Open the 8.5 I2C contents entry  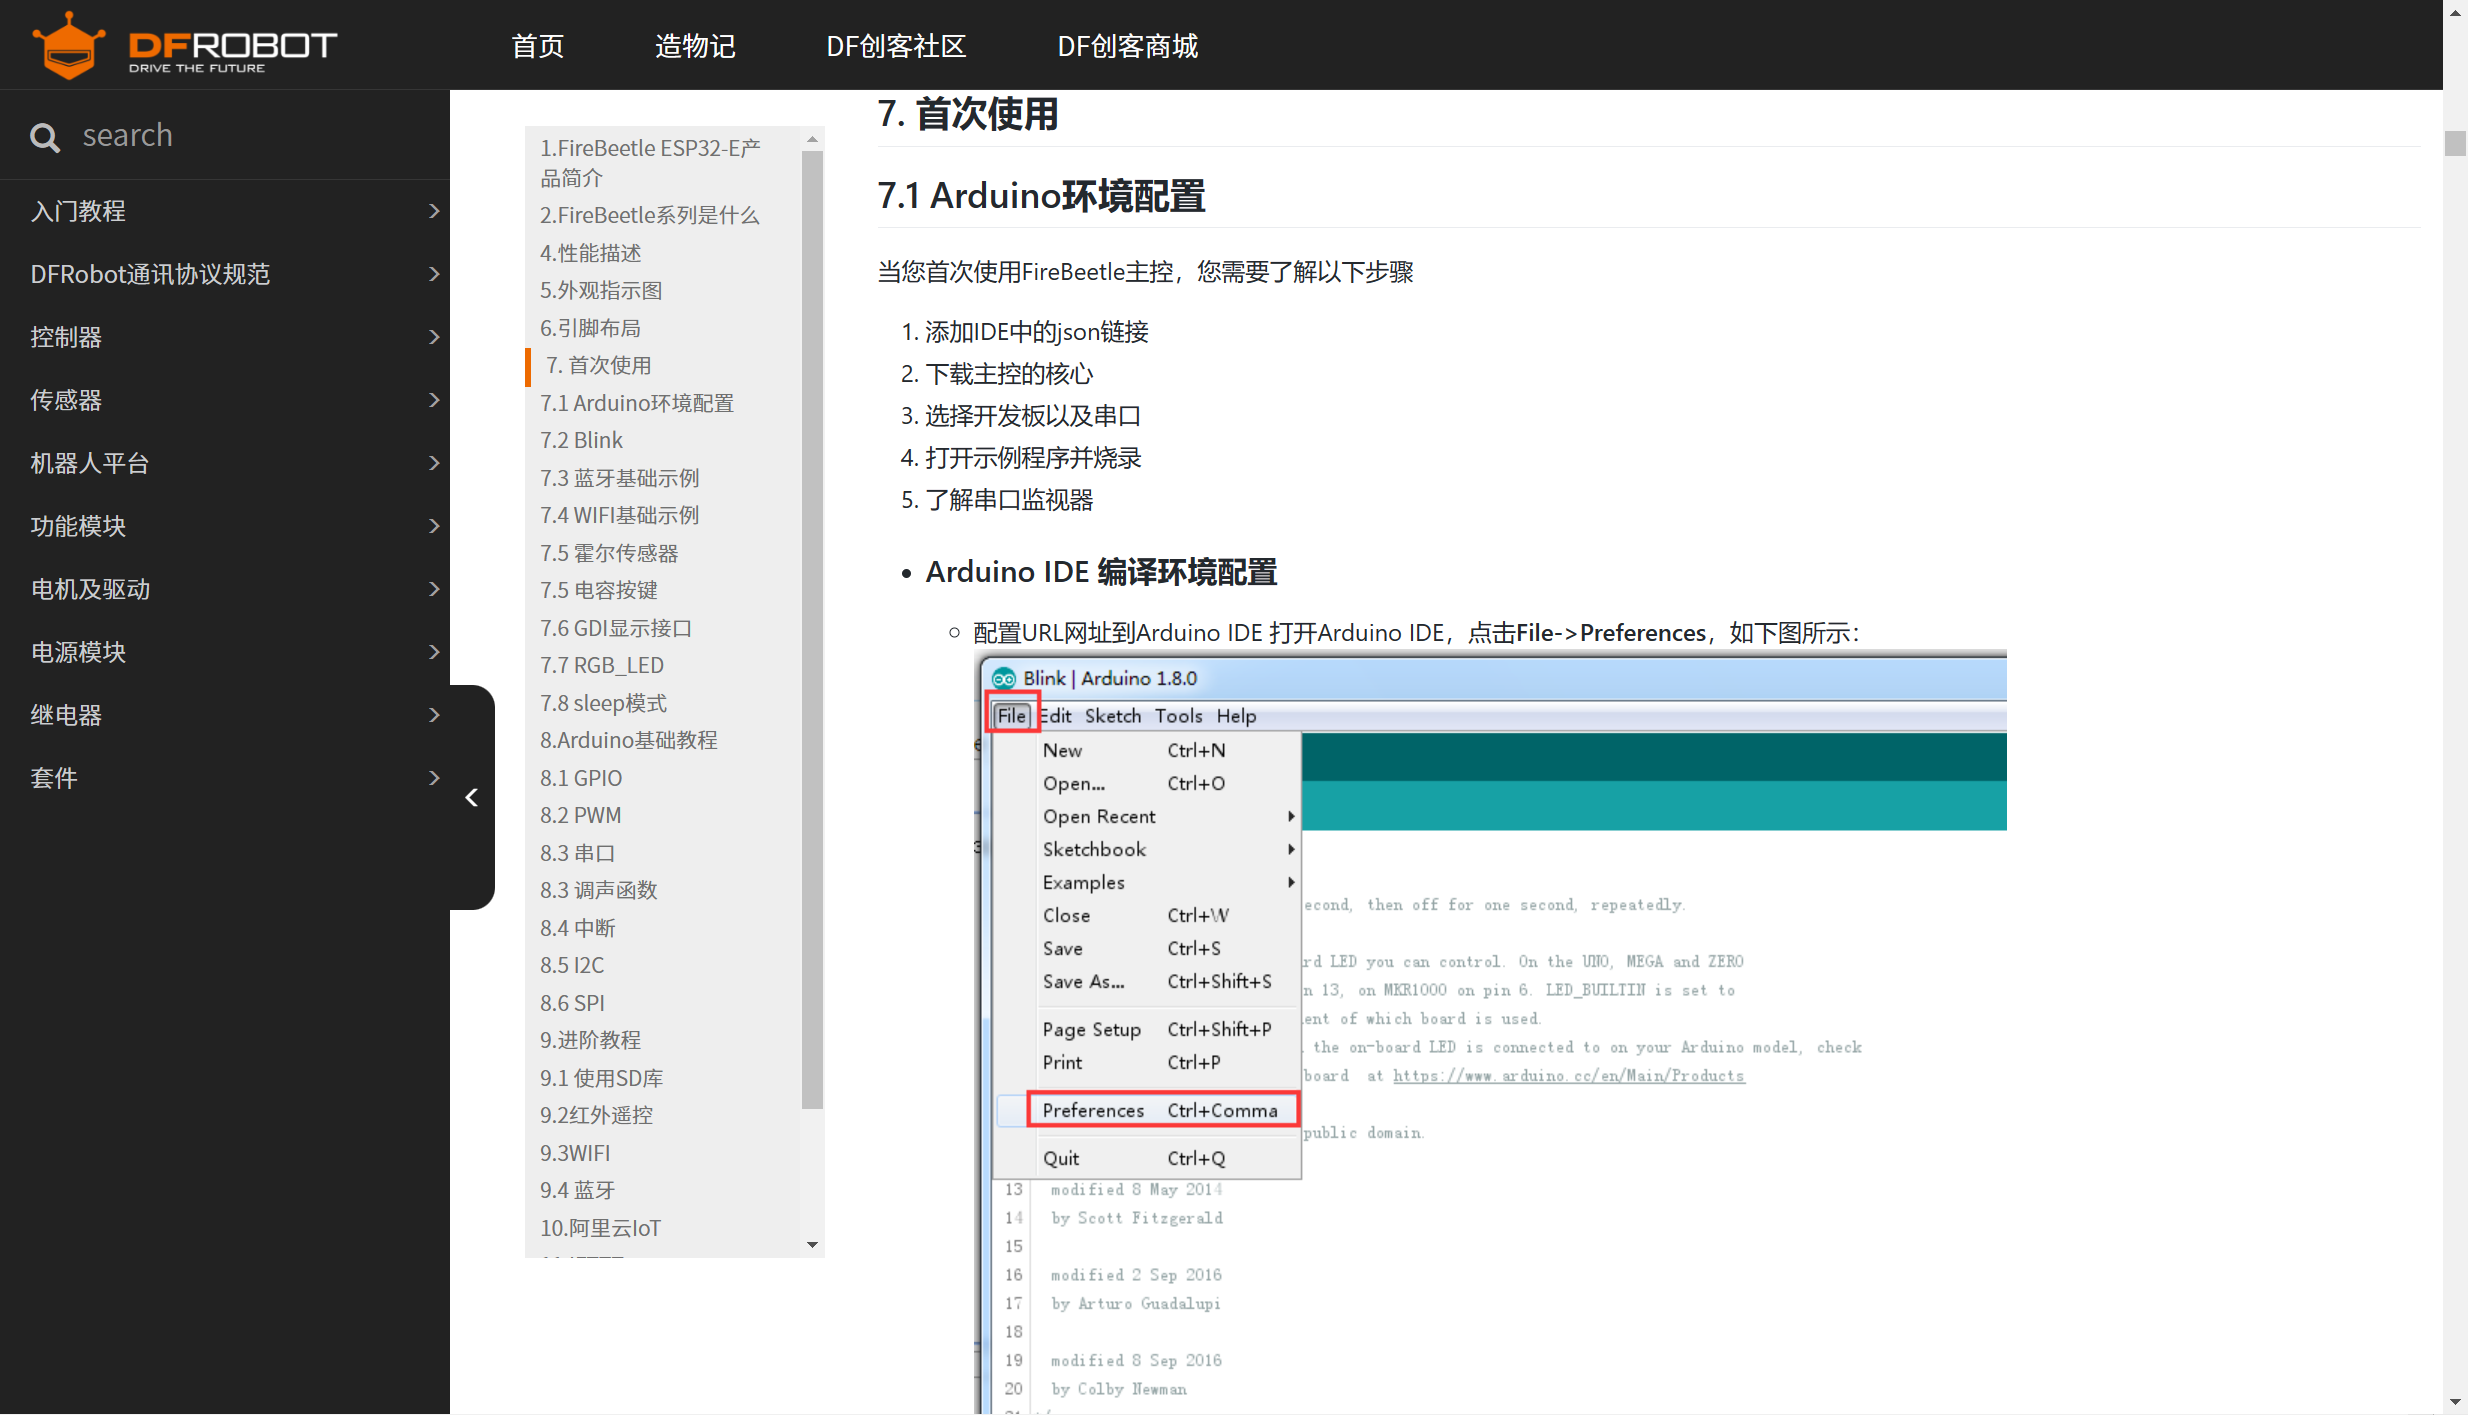572,965
